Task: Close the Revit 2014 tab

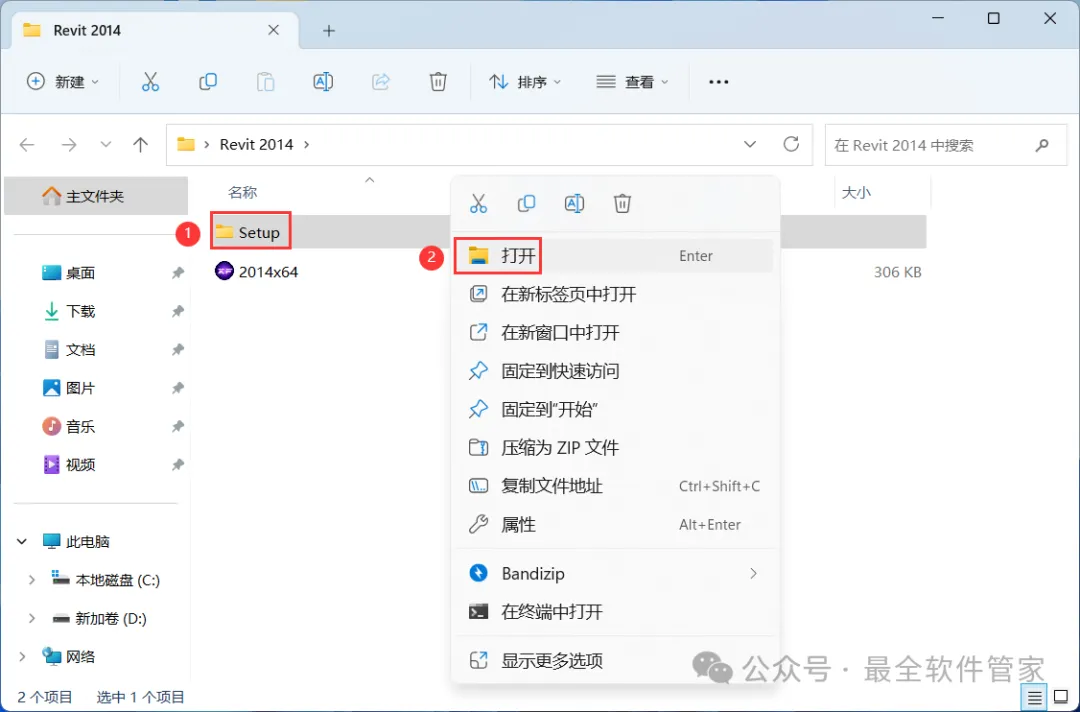Action: point(273,30)
